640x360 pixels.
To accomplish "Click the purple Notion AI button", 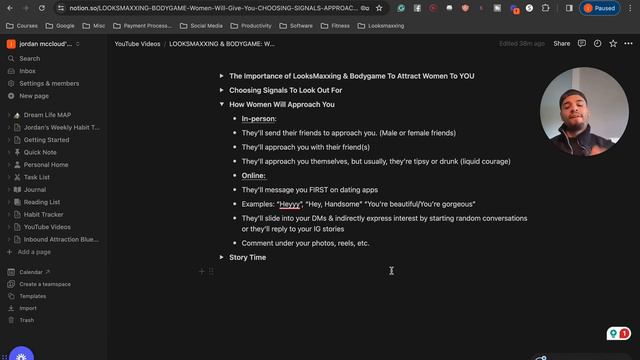I will tap(21, 354).
